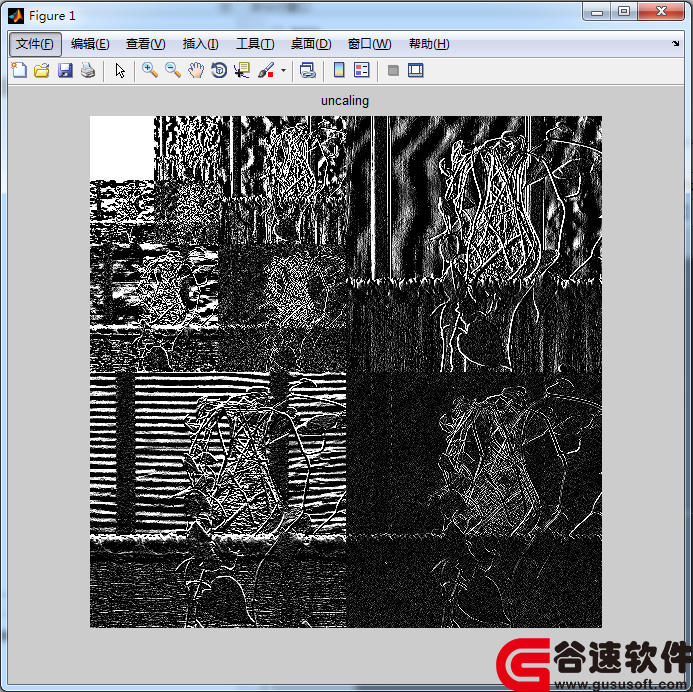Open the 编辑(E) menu

(x=90, y=44)
